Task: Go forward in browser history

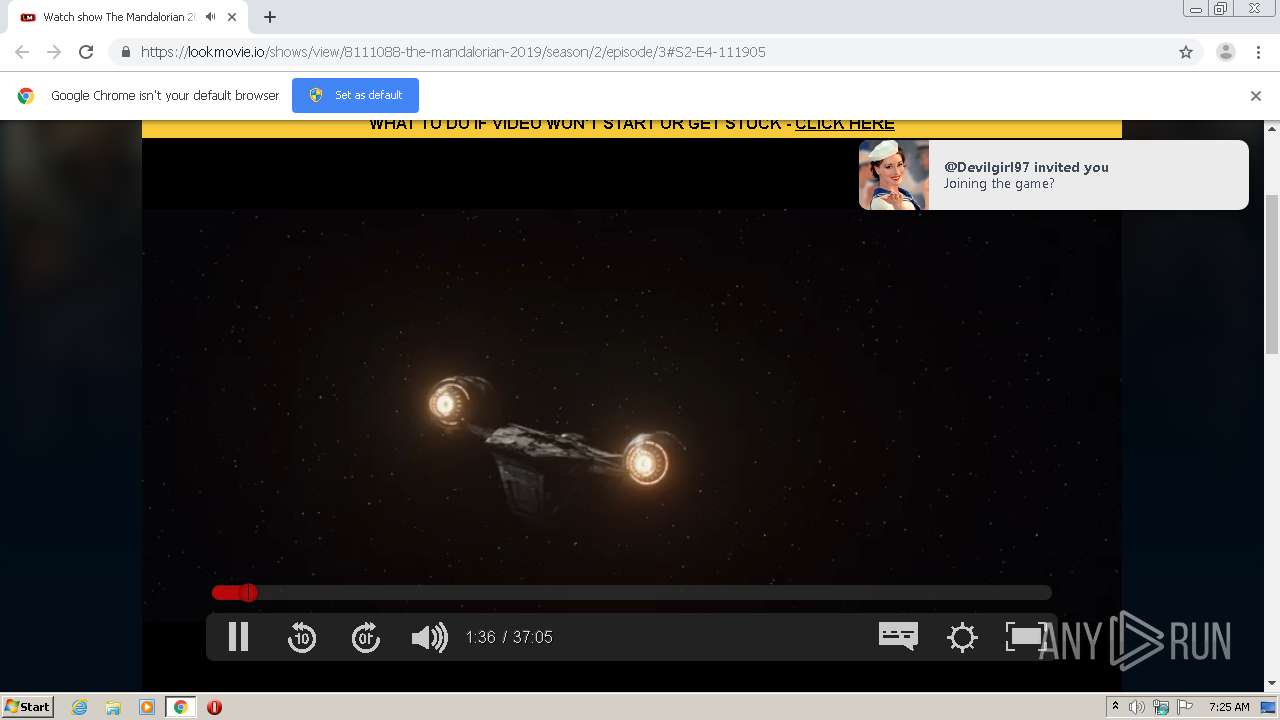Action: (54, 52)
